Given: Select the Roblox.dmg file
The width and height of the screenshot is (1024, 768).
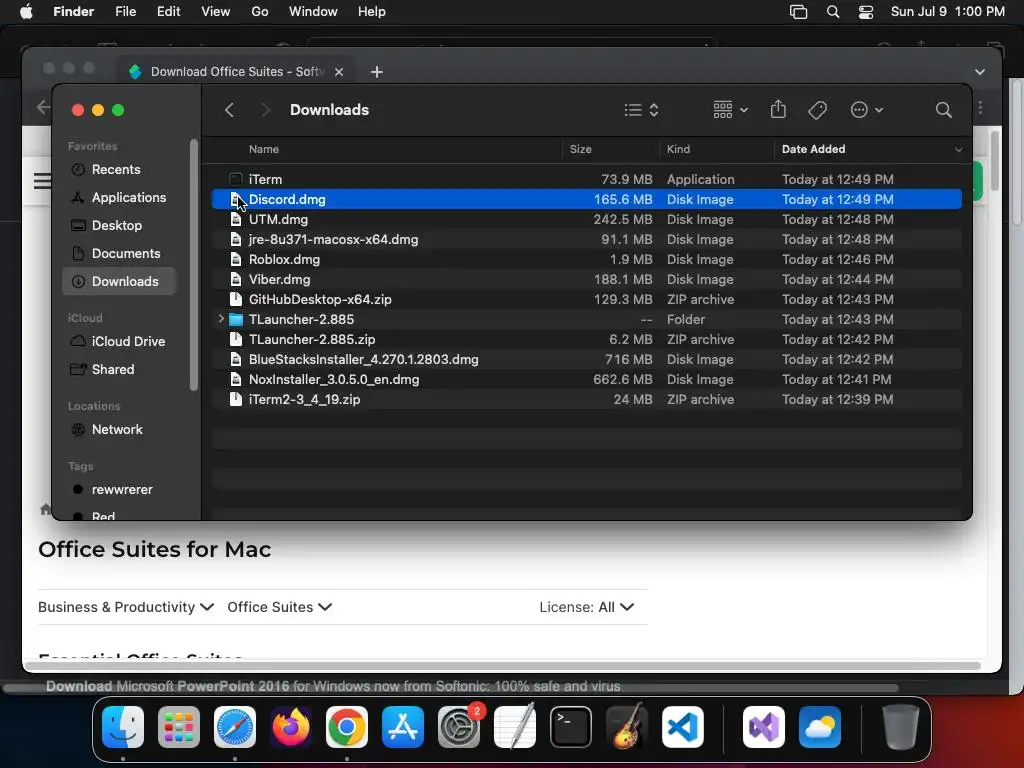Looking at the screenshot, I should pos(586,259).
